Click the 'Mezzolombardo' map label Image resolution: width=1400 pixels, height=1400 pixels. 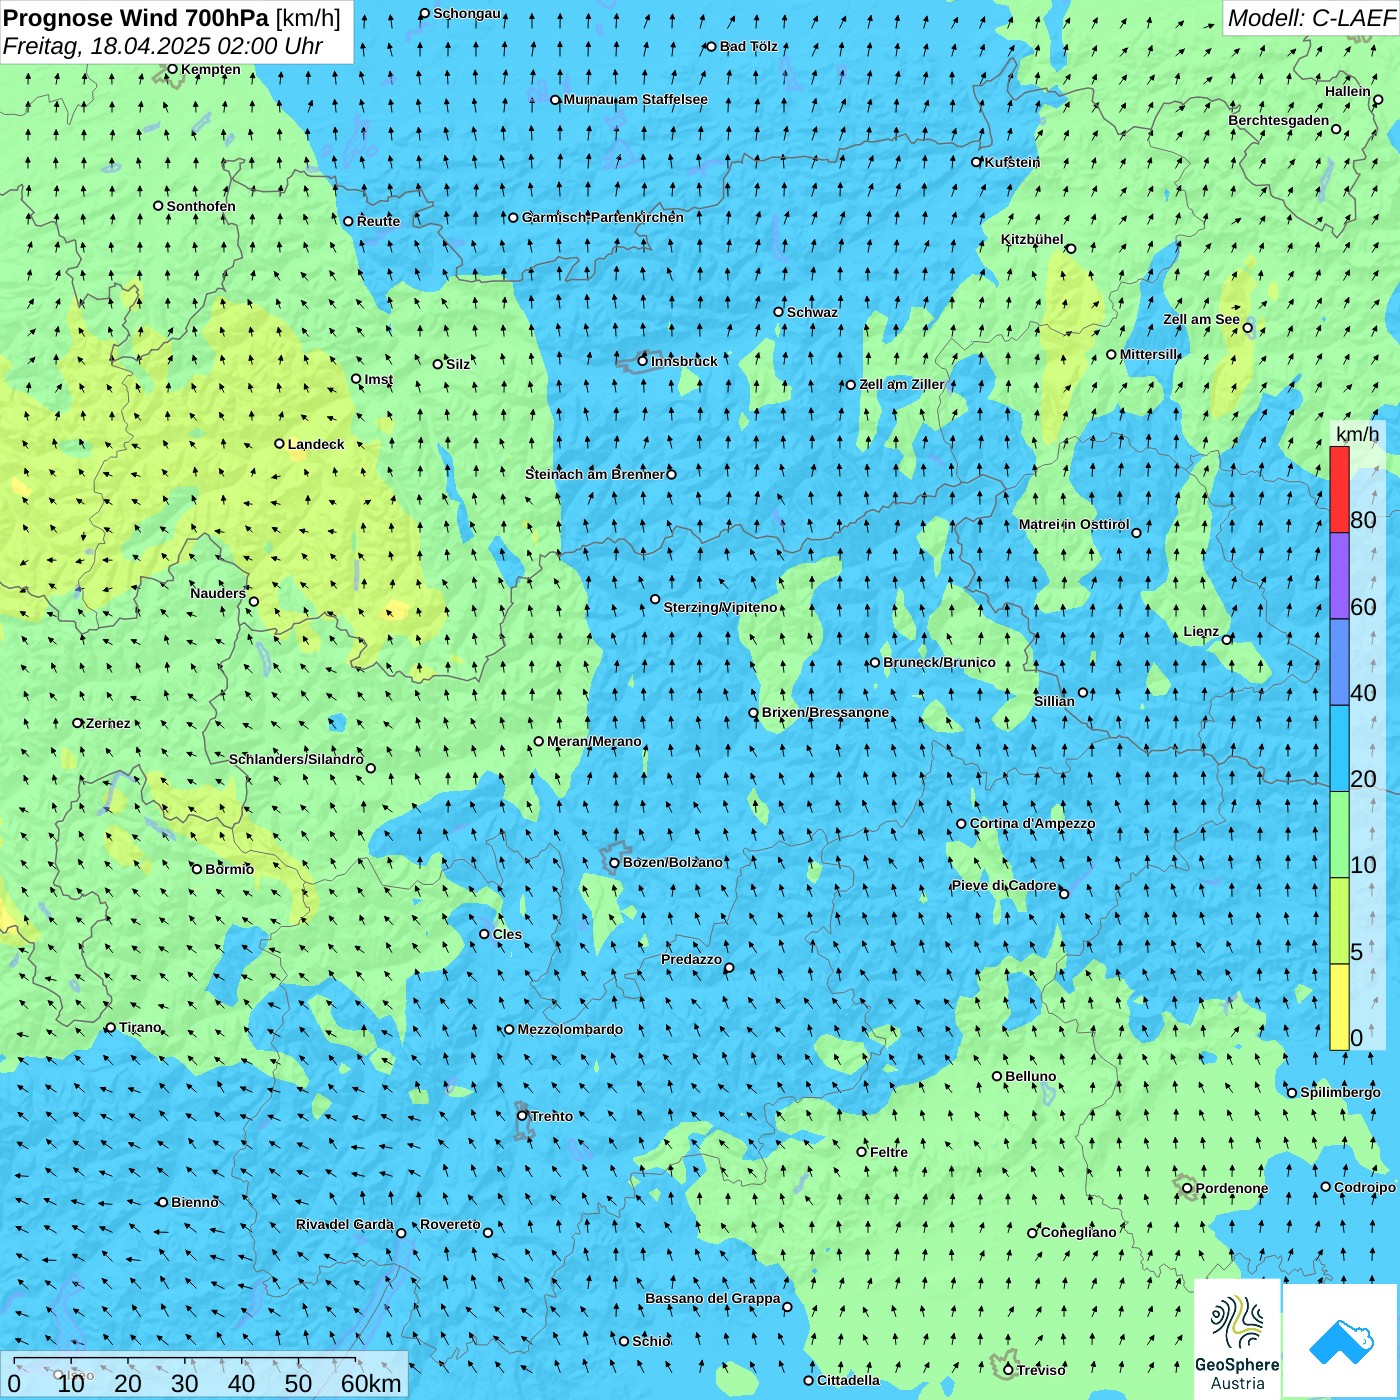570,1030
